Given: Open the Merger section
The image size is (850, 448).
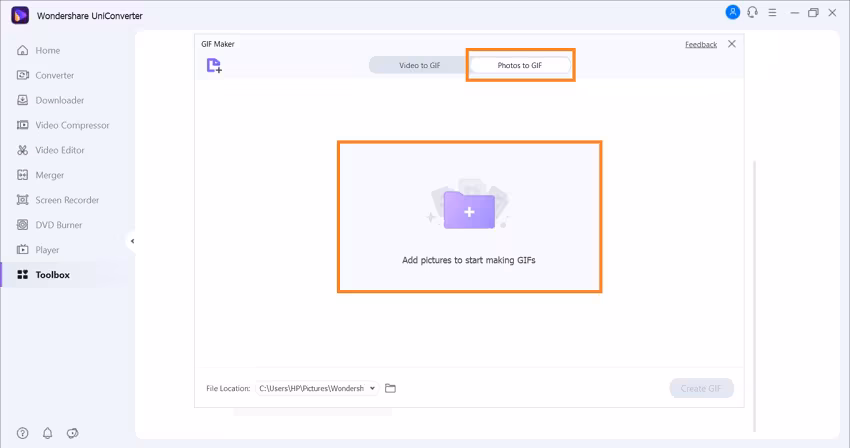Looking at the screenshot, I should [49, 175].
